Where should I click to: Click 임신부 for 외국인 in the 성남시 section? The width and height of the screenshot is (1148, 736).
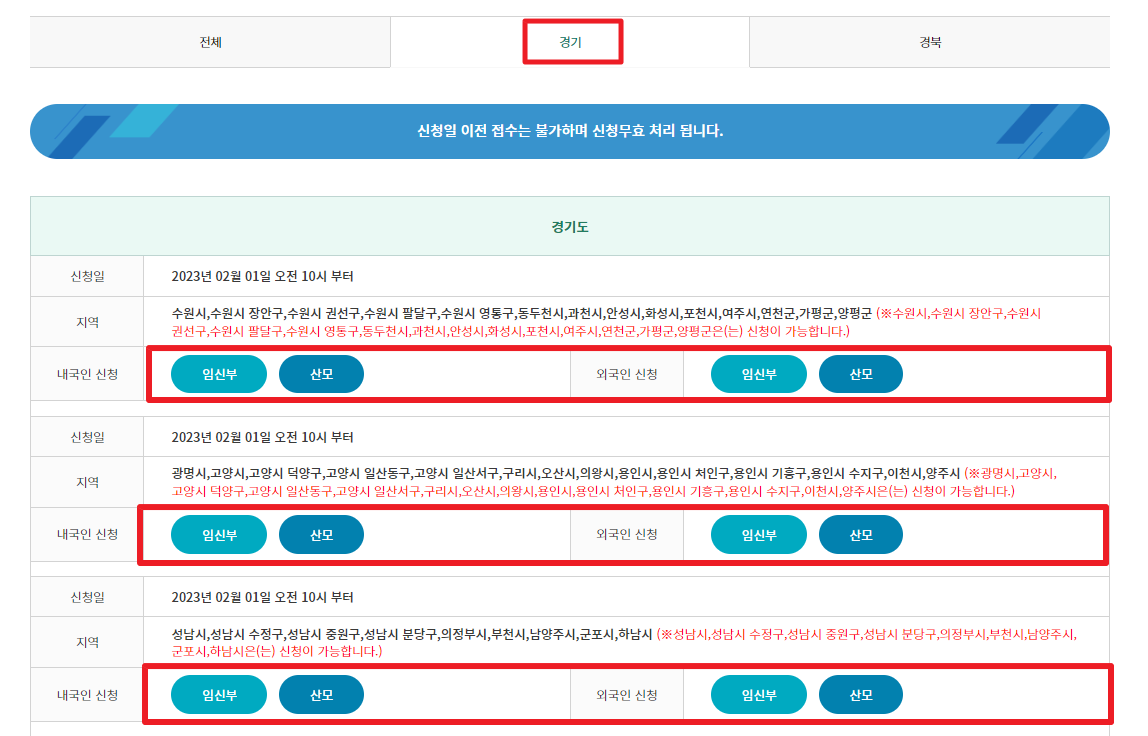tap(758, 693)
